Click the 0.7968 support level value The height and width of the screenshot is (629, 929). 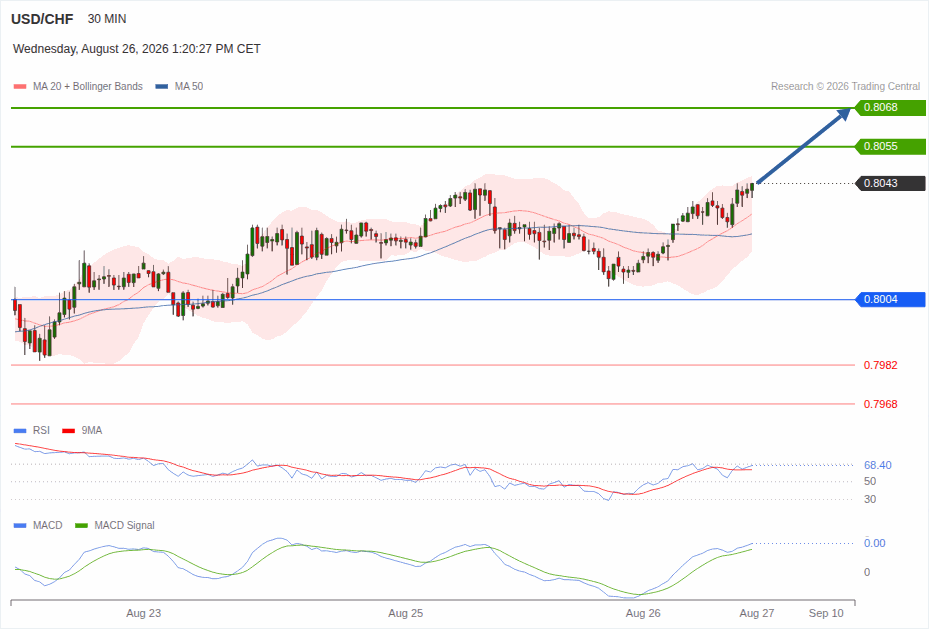[x=880, y=405]
